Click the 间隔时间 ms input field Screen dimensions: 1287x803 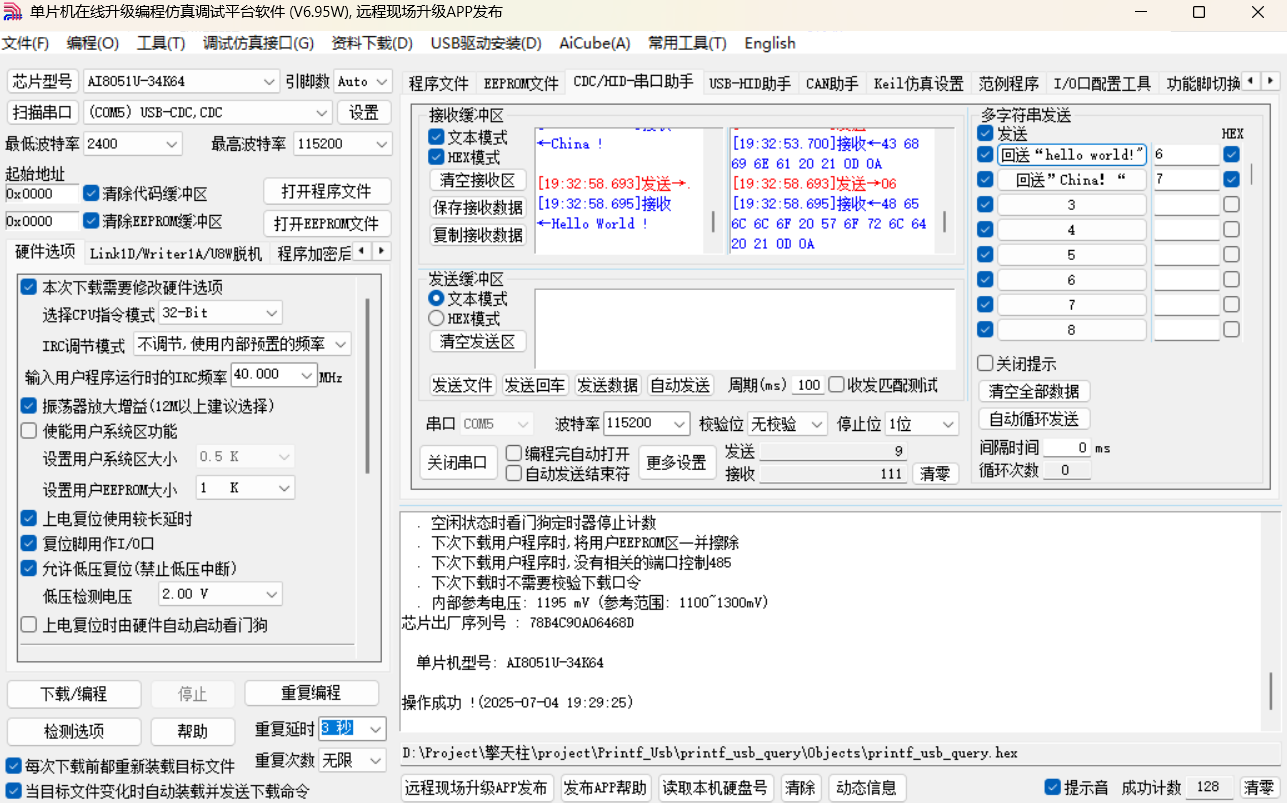pyautogui.click(x=1067, y=448)
